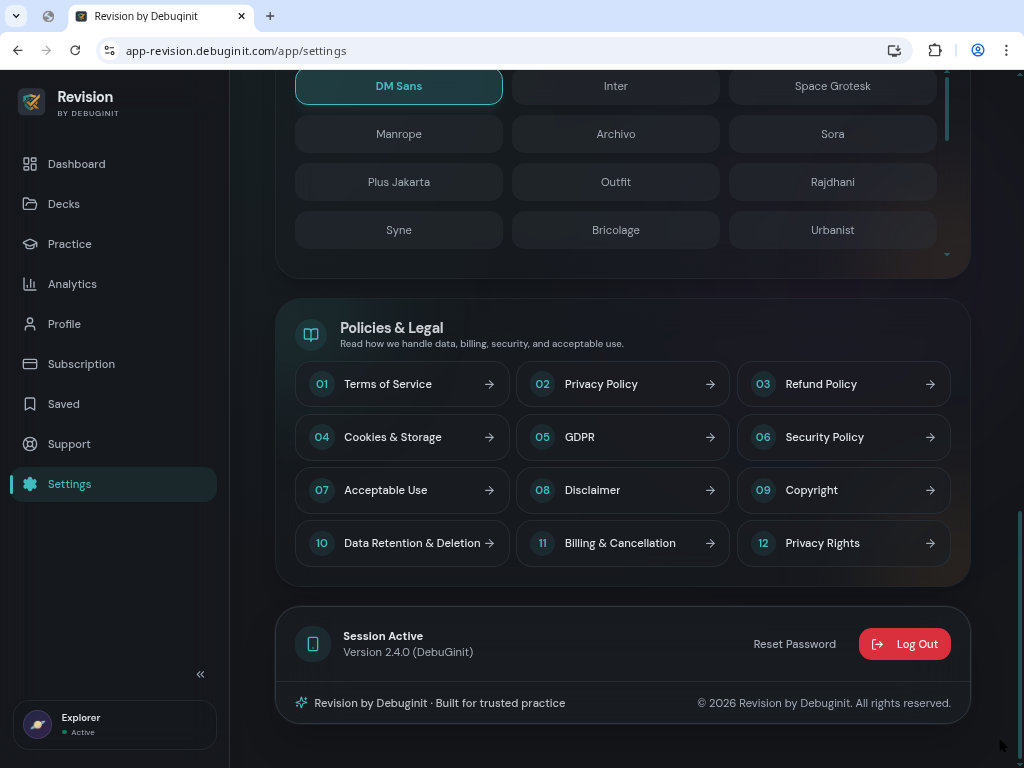Open Practice using its sidebar icon

coord(29,244)
